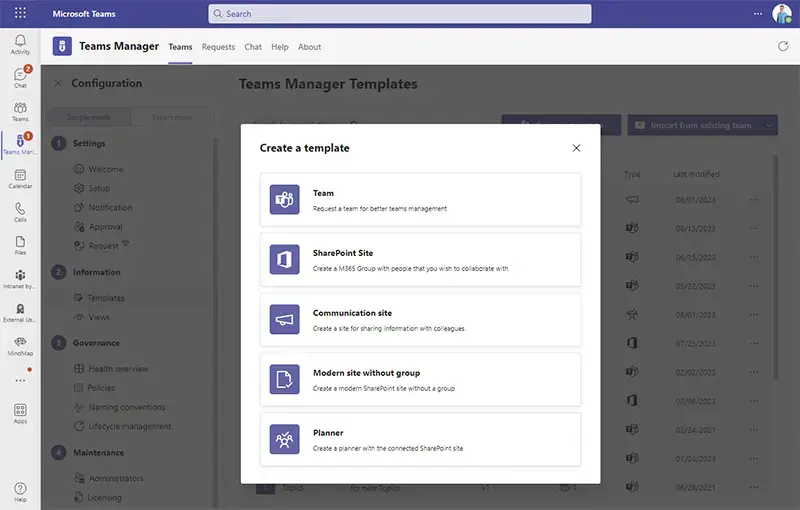Open row options for template dated 05/22/2023

point(754,286)
